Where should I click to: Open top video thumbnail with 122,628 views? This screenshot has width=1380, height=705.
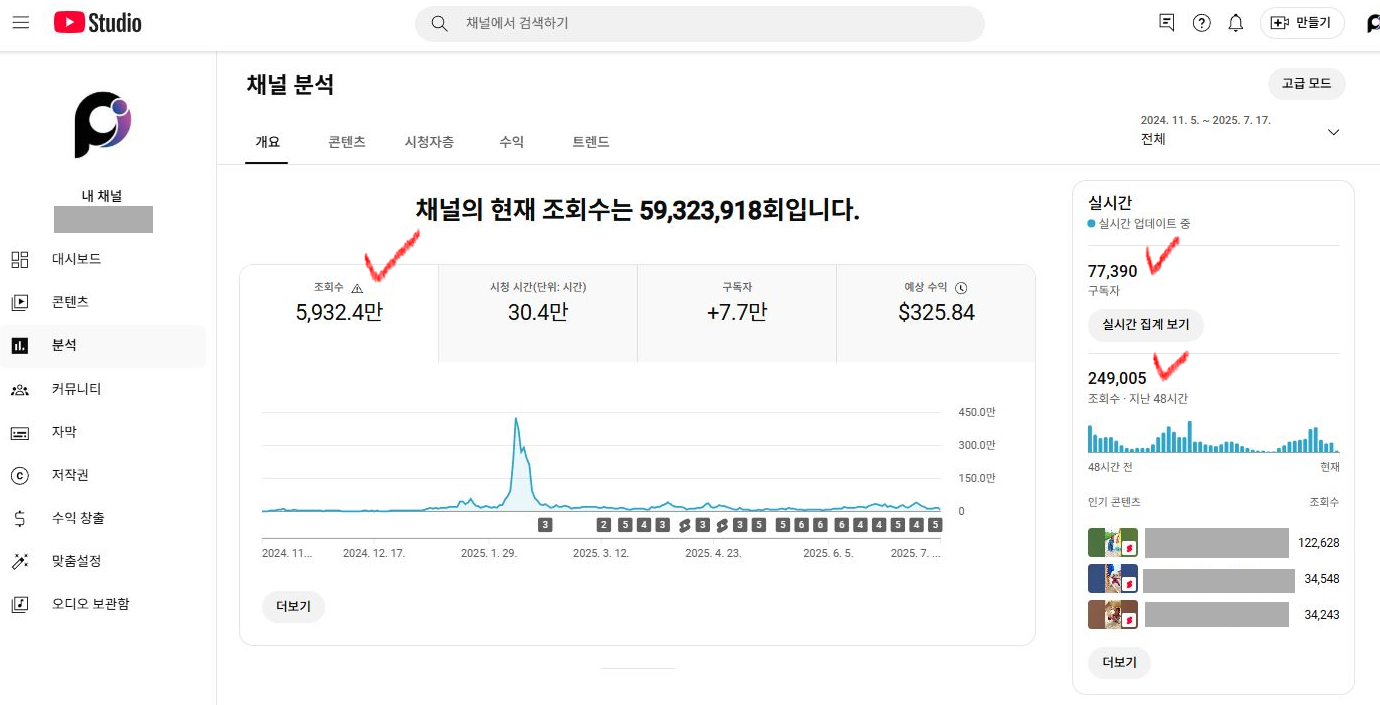[x=1112, y=543]
